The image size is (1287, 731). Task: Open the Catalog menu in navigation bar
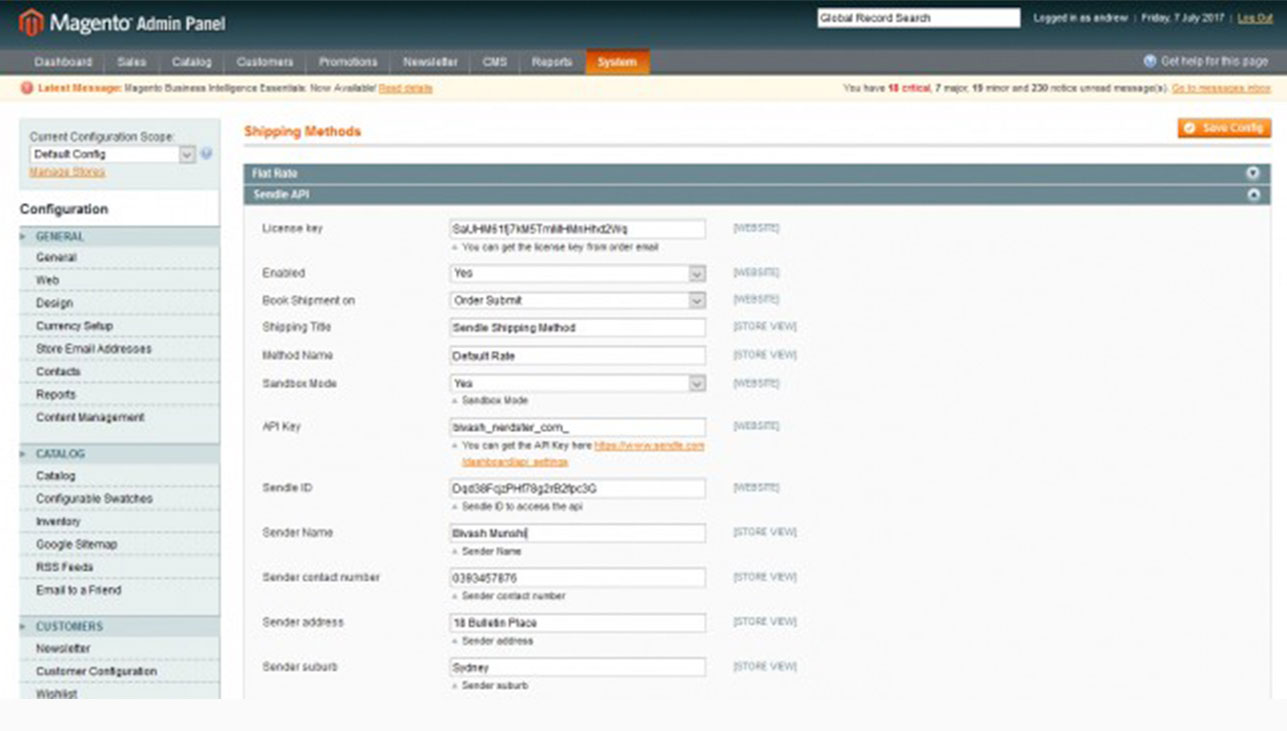[191, 62]
